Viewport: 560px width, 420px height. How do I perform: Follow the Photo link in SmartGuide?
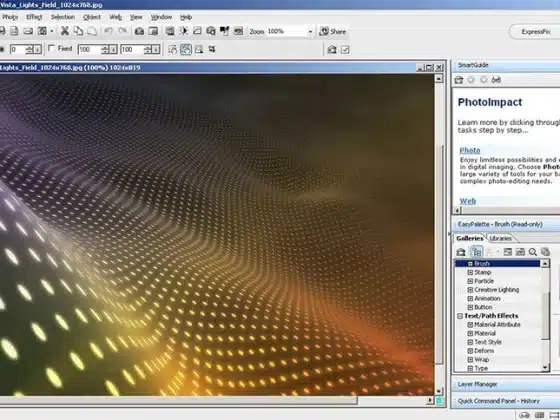pos(470,150)
